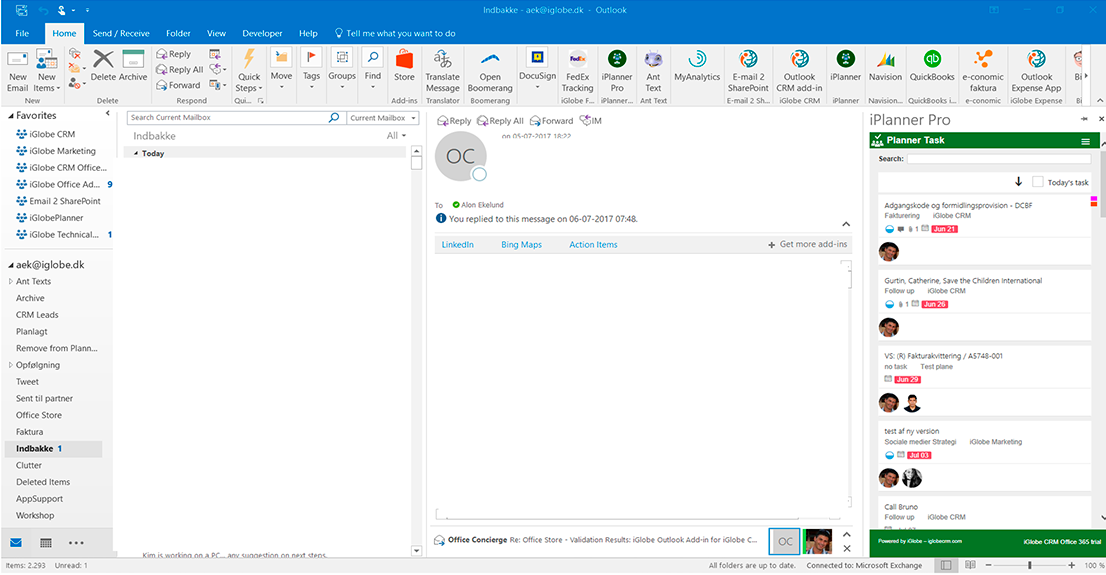
Task: Open the Groups icon
Action: (342, 58)
